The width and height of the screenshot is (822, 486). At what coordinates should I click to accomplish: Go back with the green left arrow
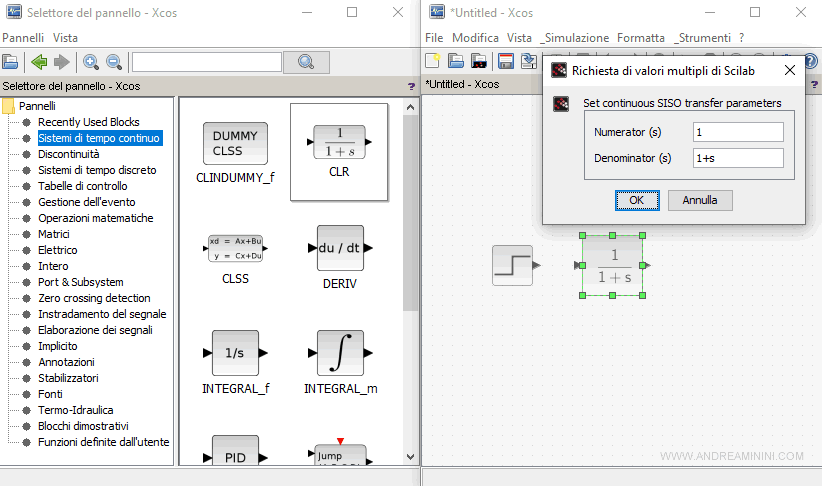pos(39,62)
